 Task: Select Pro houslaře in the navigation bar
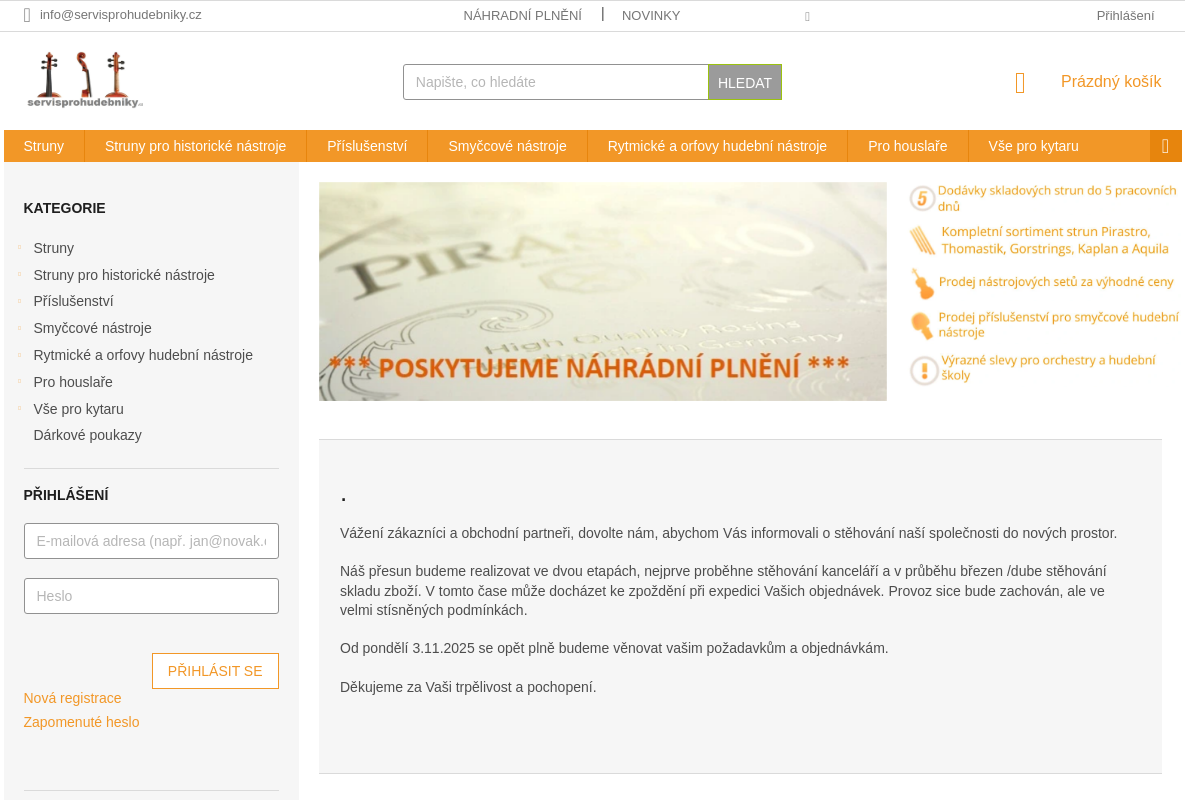click(x=907, y=146)
